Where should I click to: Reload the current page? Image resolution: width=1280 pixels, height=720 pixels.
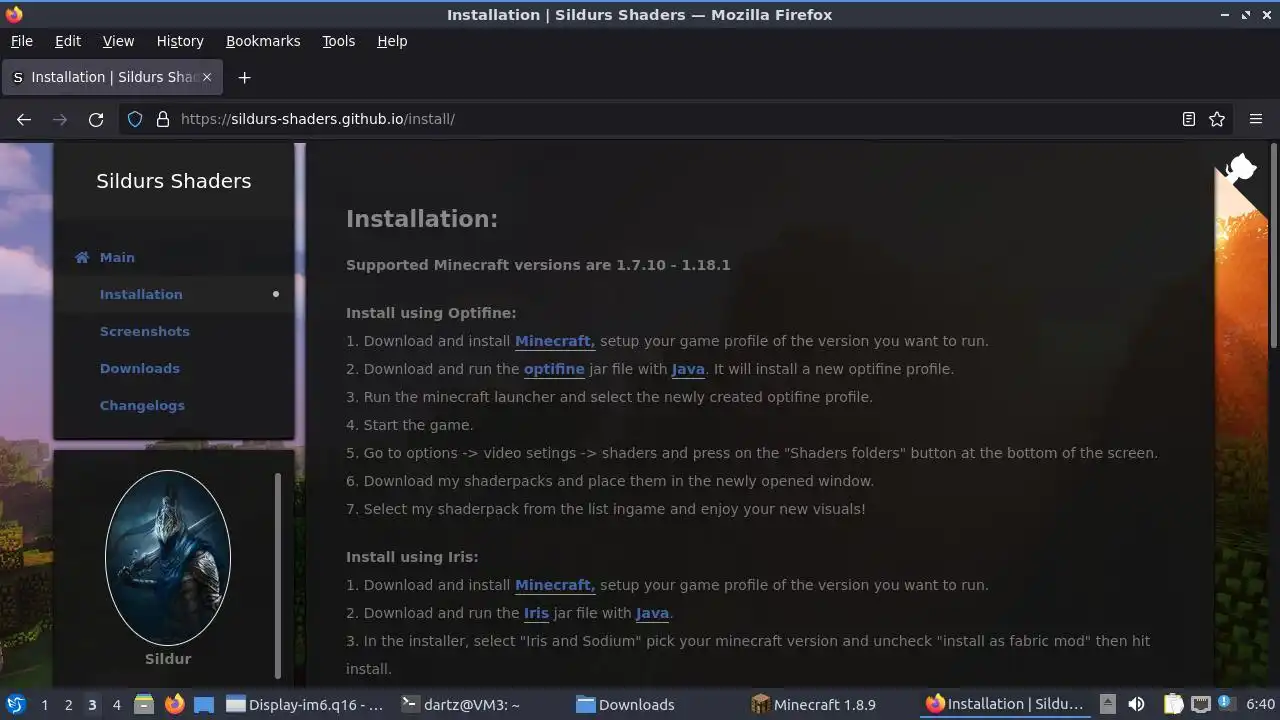click(96, 119)
